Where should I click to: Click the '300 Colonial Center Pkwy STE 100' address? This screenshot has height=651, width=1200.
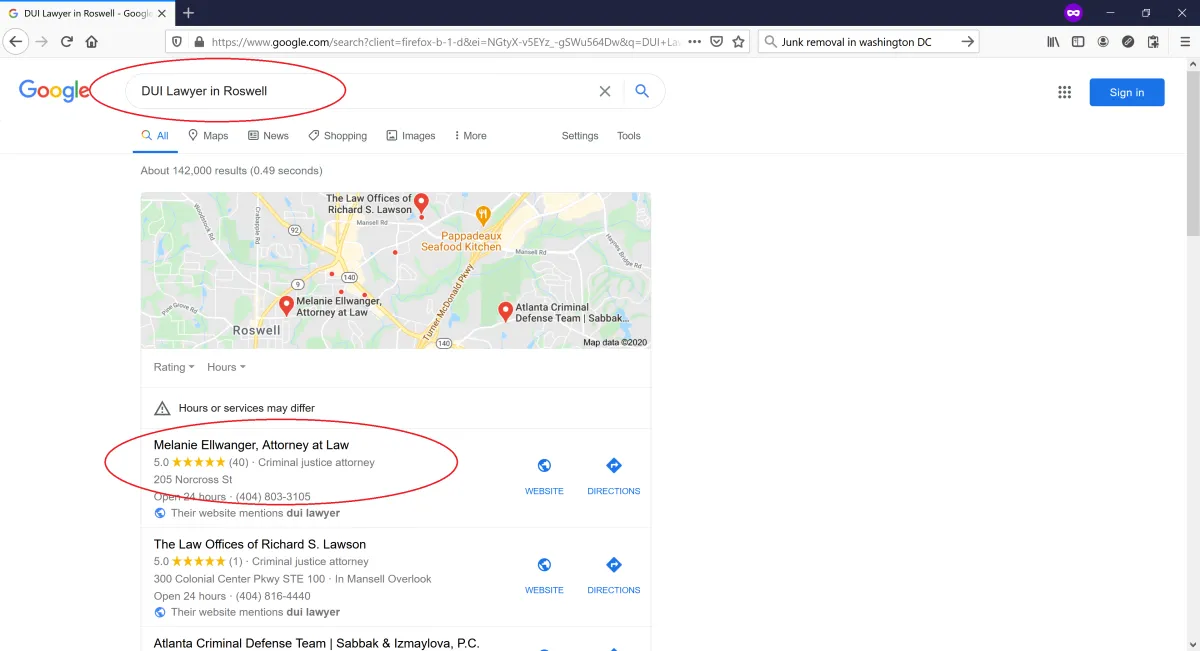(x=239, y=579)
